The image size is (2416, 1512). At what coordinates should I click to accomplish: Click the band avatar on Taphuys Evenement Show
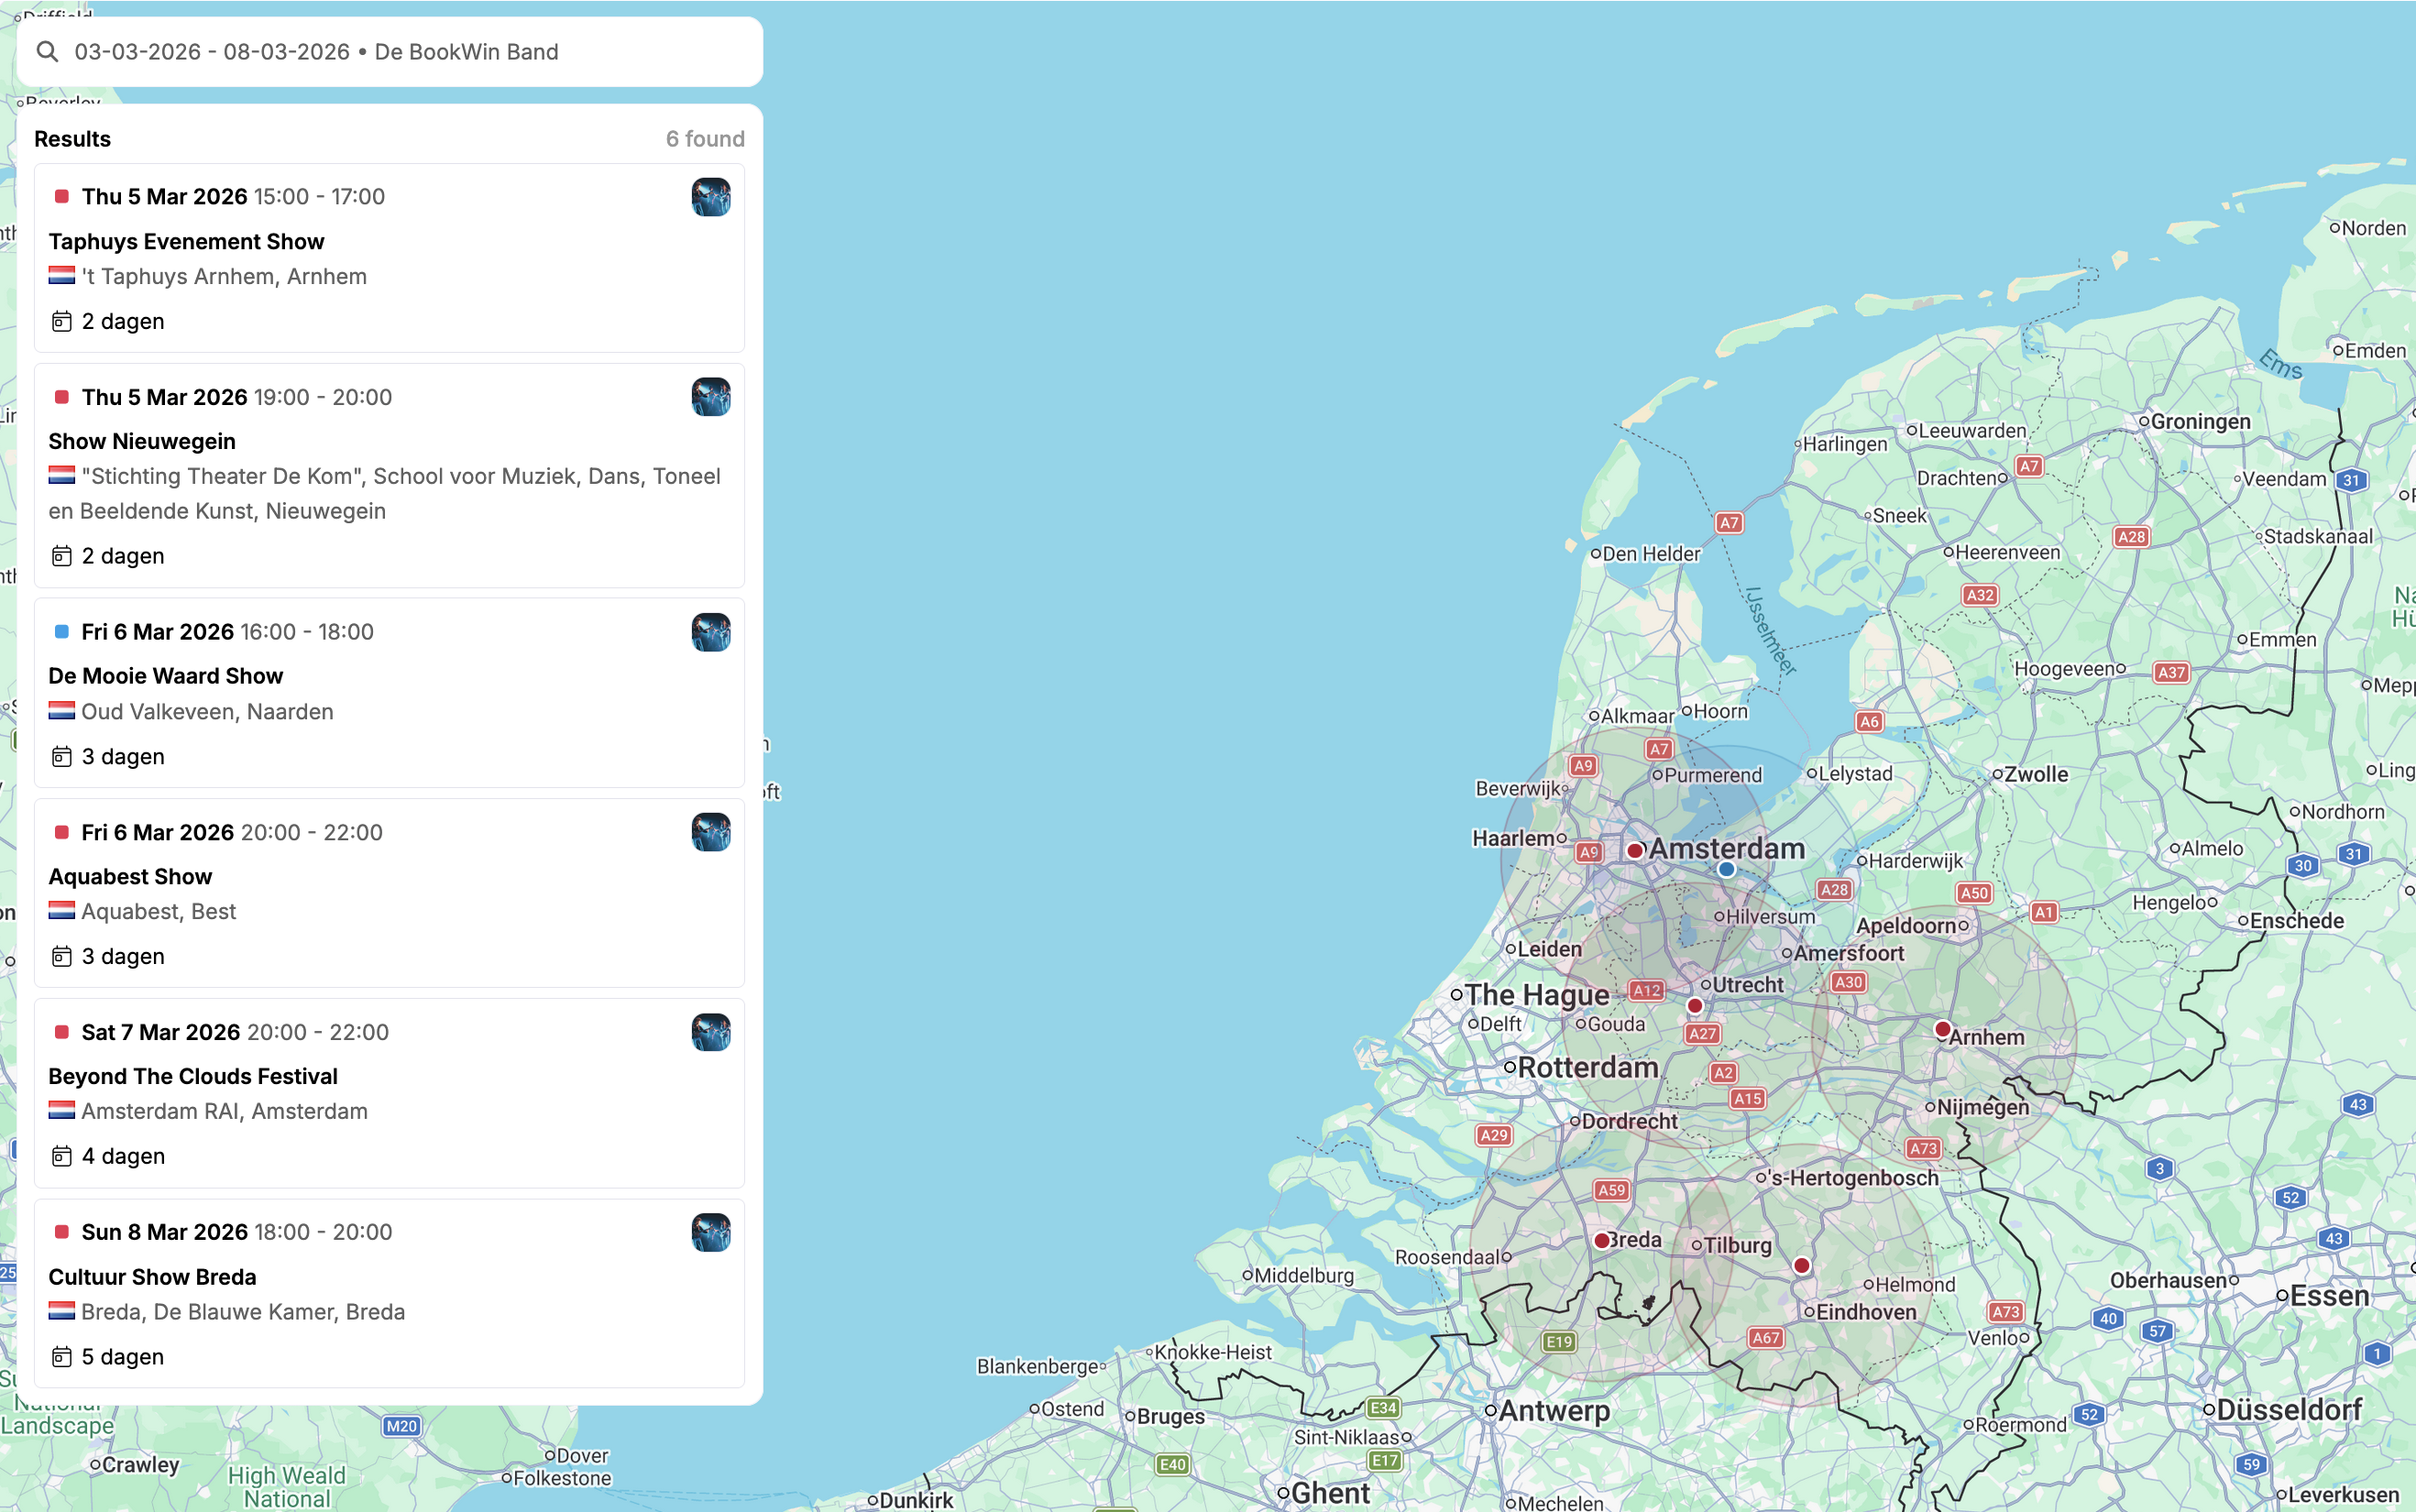pyautogui.click(x=710, y=197)
